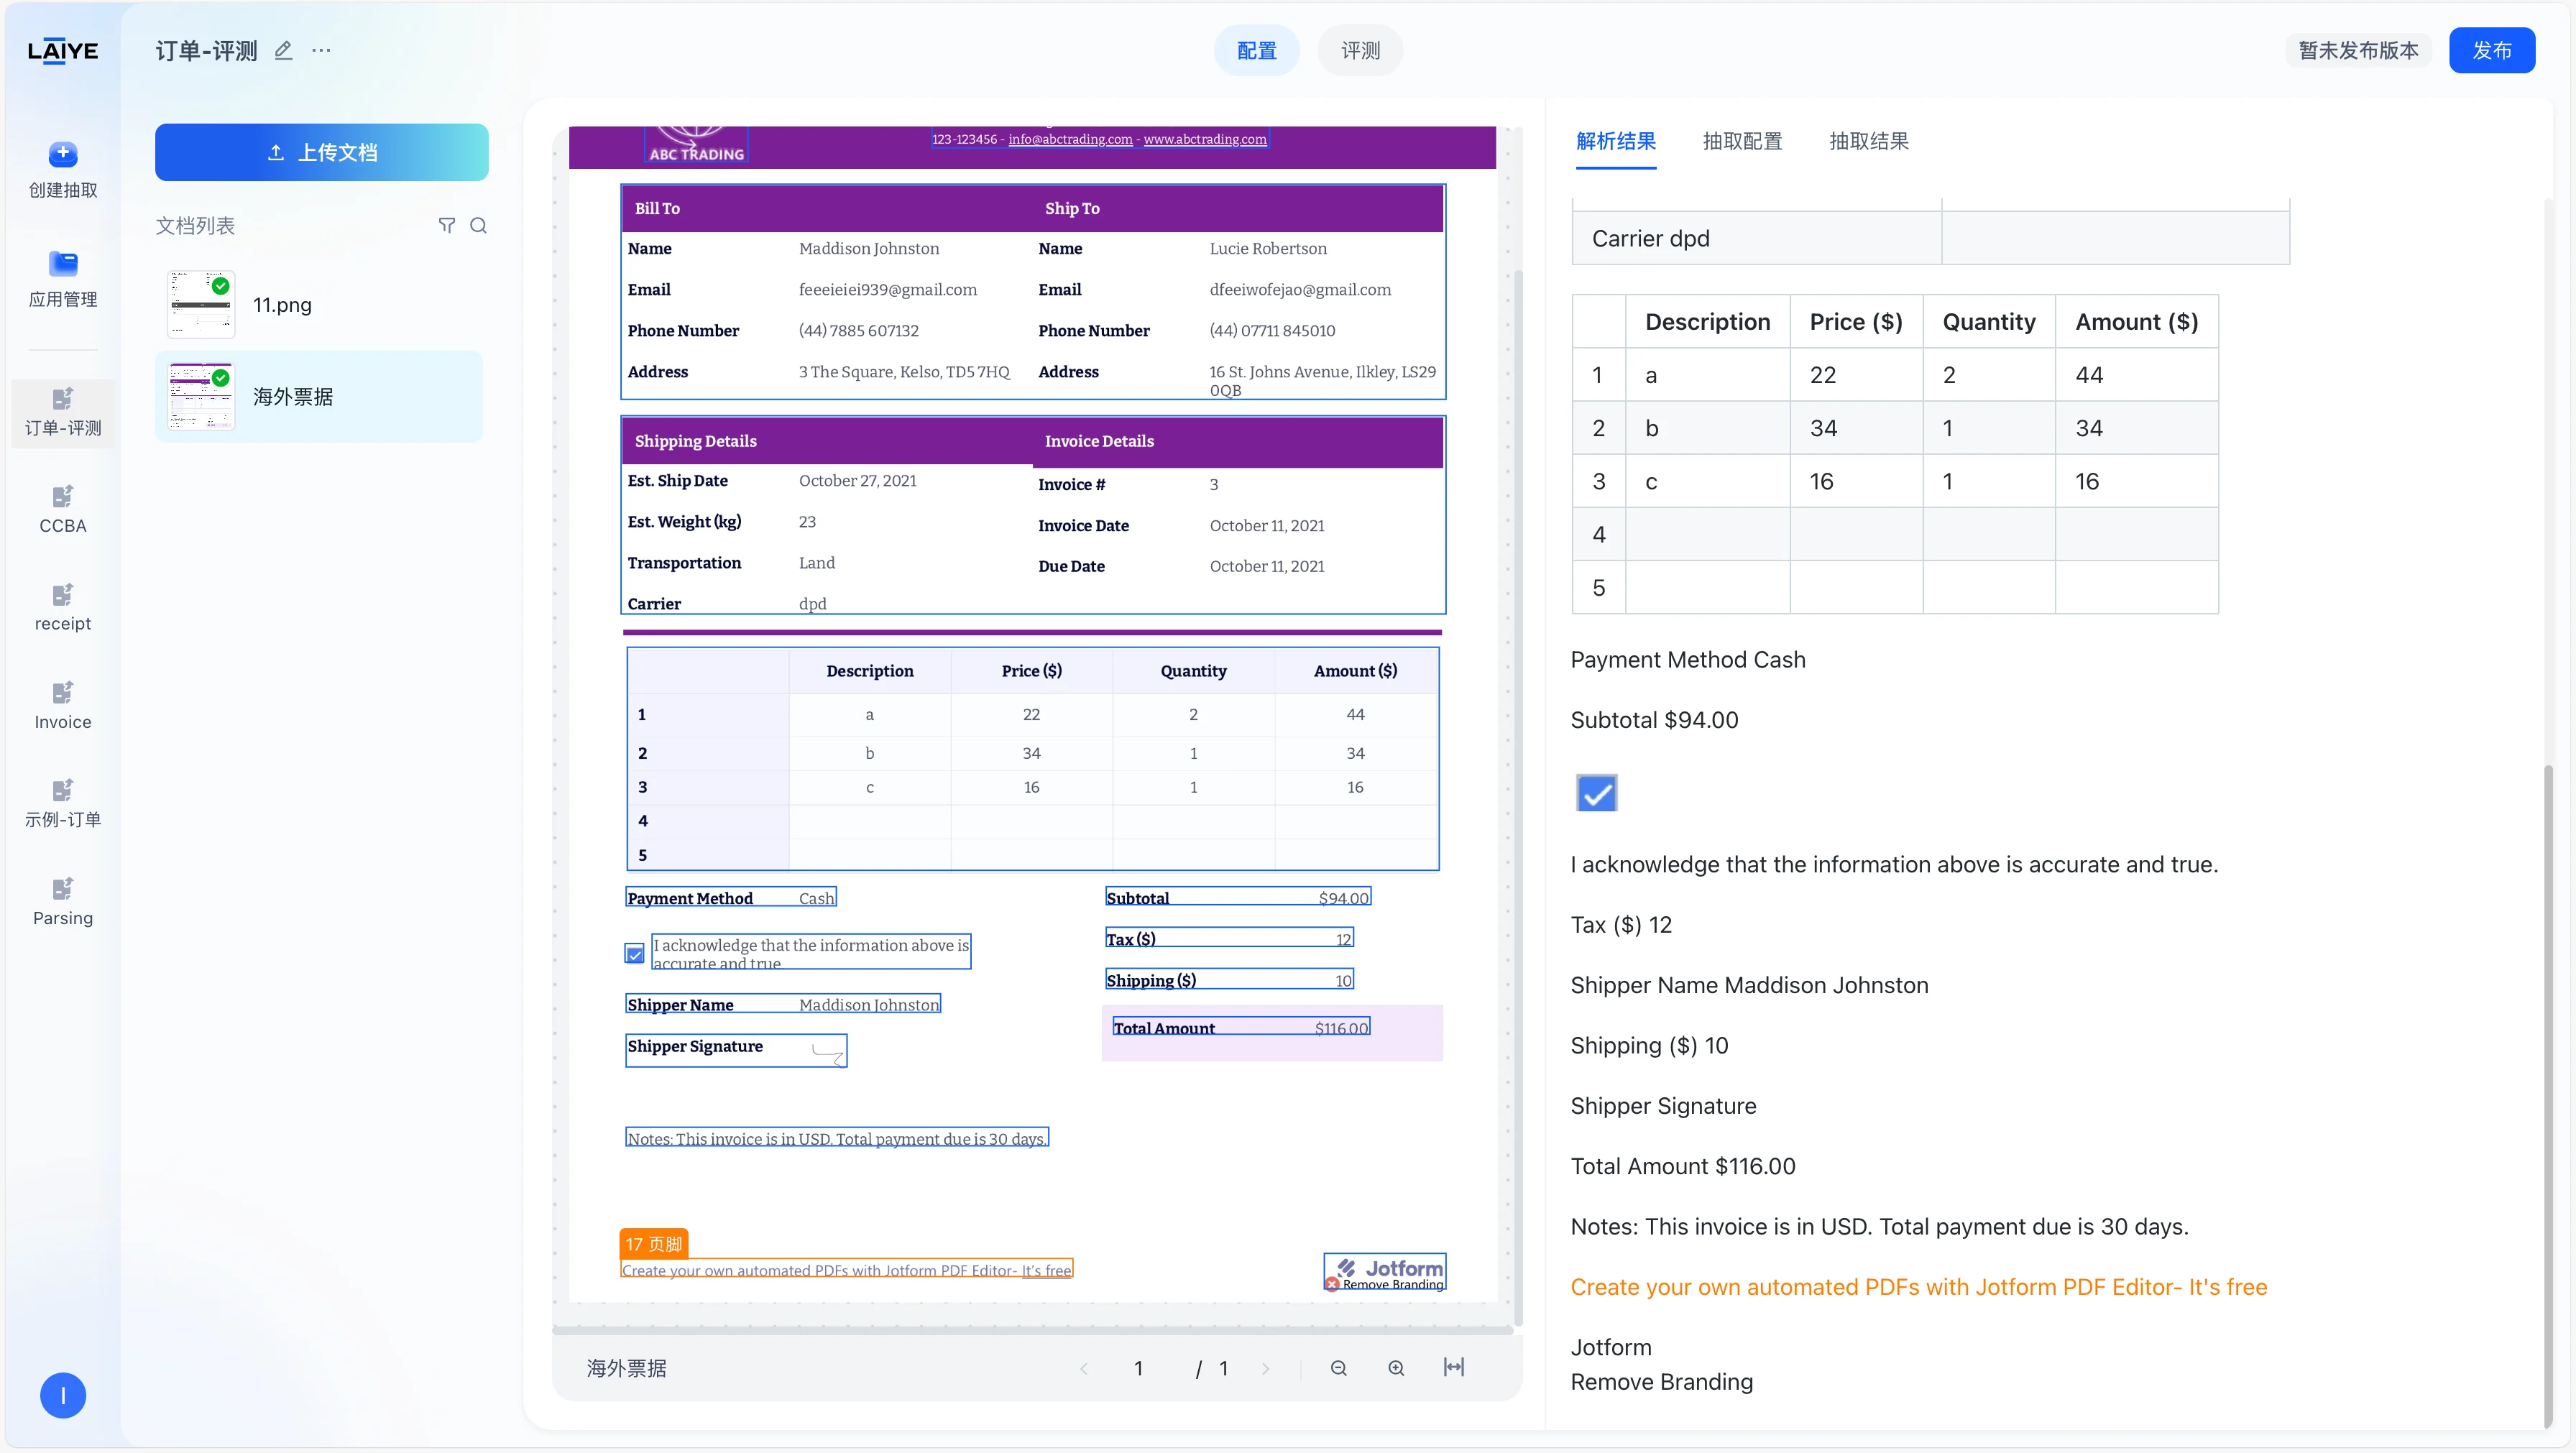The width and height of the screenshot is (2576, 1453).
Task: Select the 抽取配置 tab
Action: (x=1743, y=141)
